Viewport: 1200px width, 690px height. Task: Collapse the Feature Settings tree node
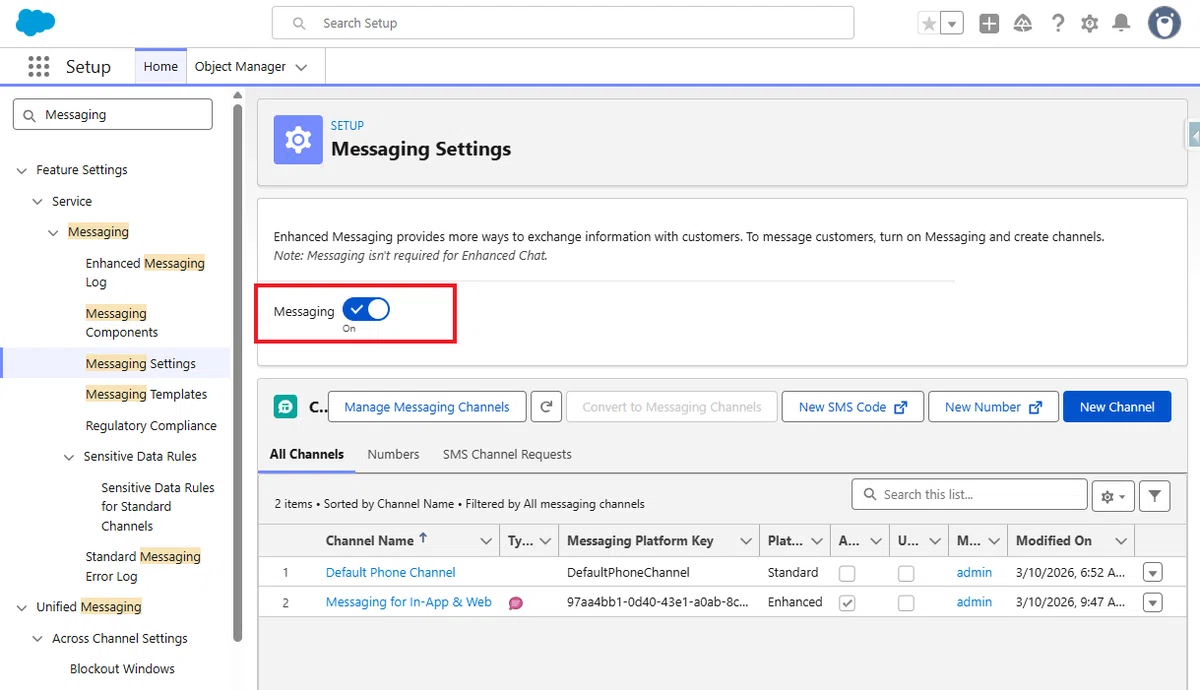(x=22, y=171)
